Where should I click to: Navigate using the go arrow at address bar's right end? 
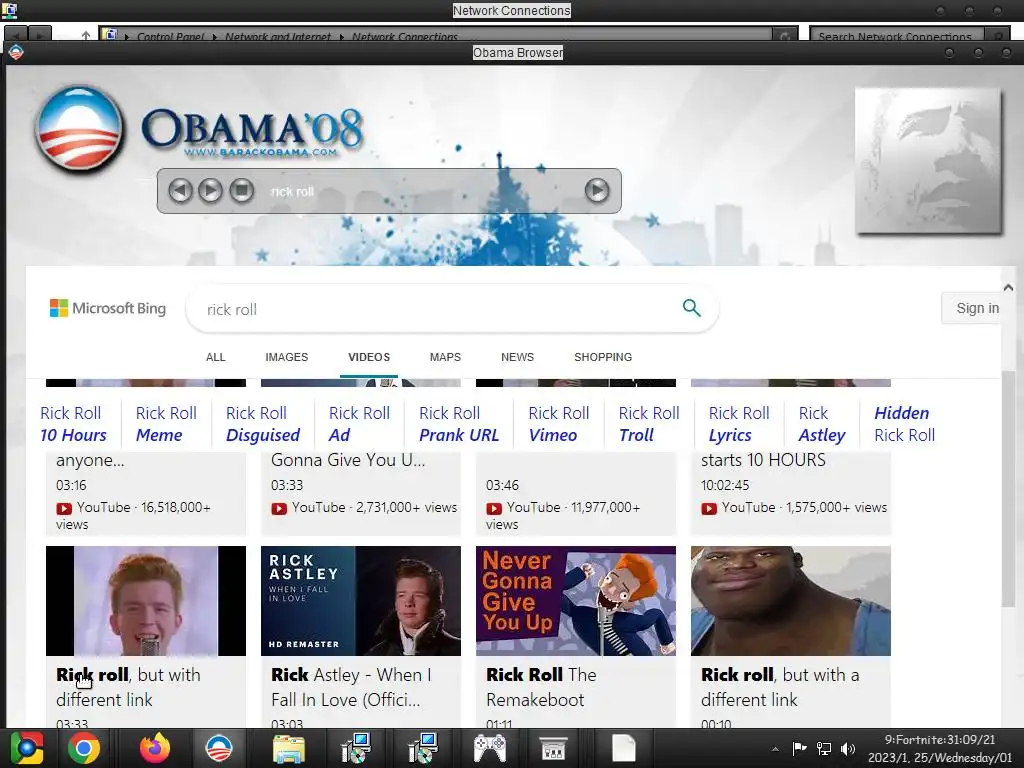(x=597, y=191)
